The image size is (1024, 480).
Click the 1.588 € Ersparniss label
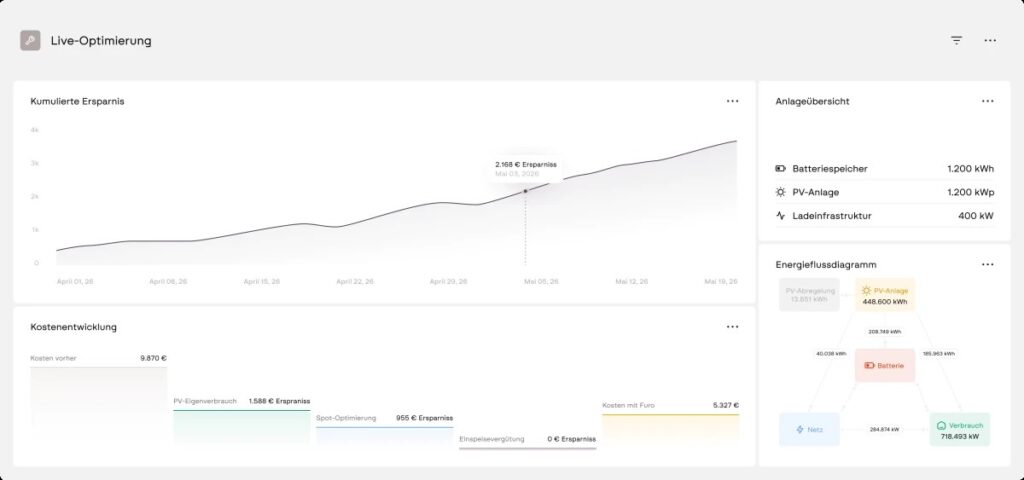coord(280,401)
